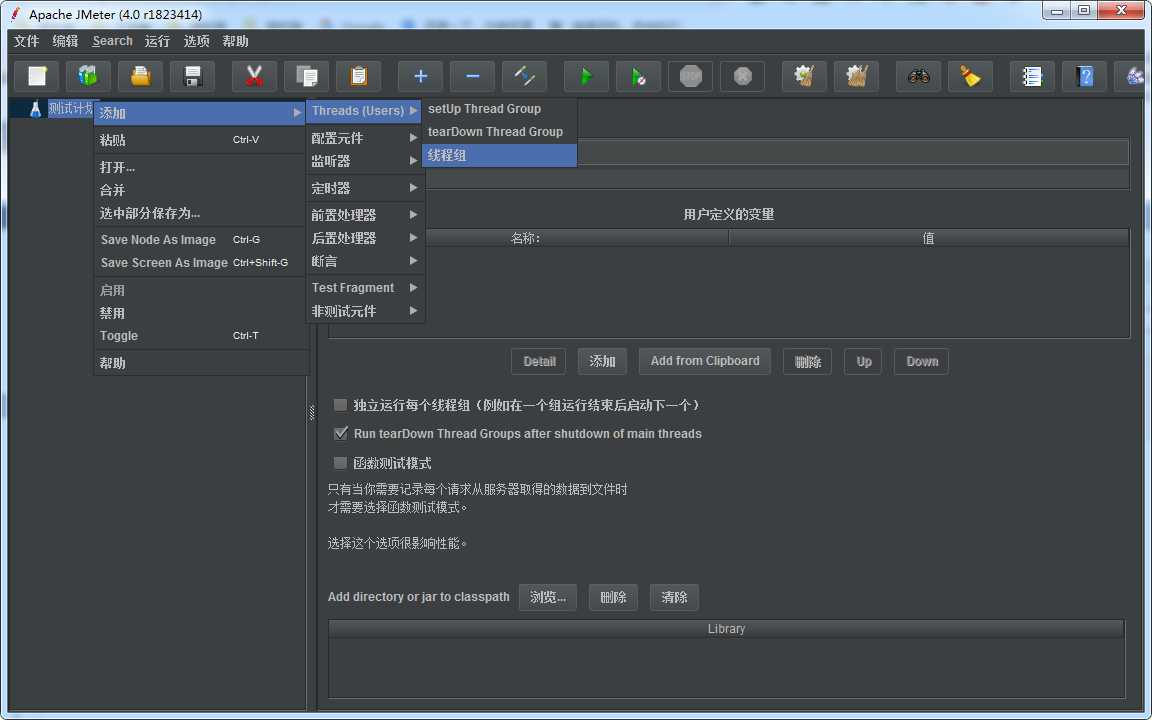The image size is (1152, 720).
Task: Expand the 后置处理器 submenu
Action: pyautogui.click(x=364, y=238)
